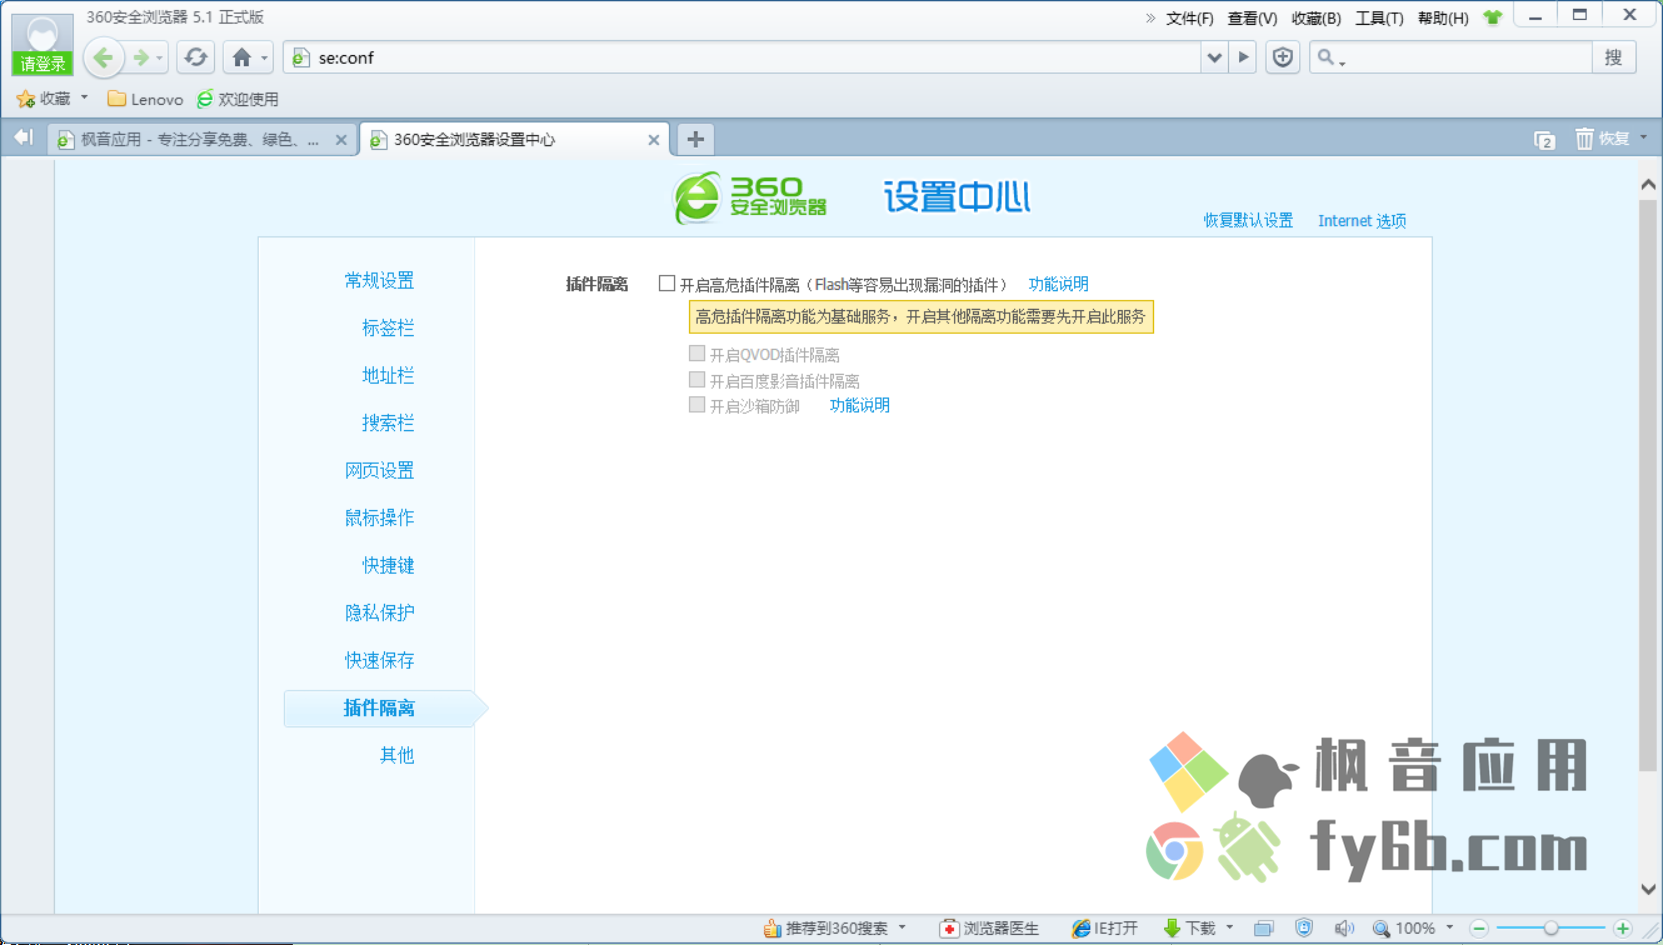The image size is (1663, 945).
Task: Increase zoom with plus button
Action: (x=1622, y=929)
